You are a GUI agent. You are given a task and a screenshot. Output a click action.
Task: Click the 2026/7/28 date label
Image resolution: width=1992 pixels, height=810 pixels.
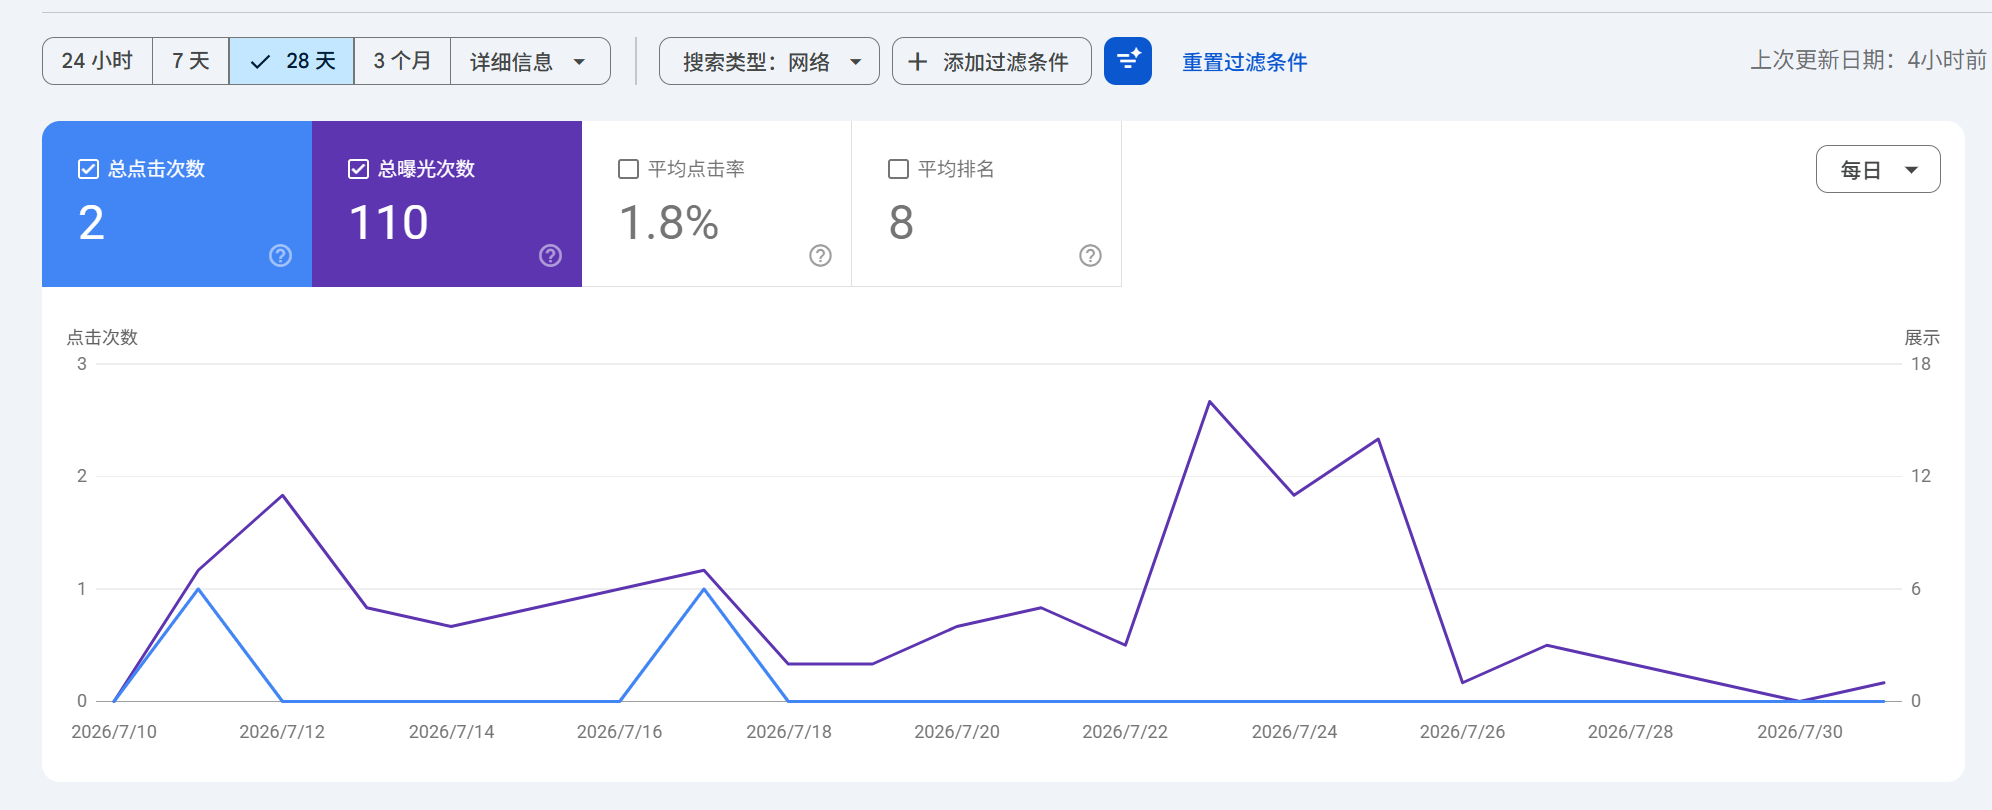pyautogui.click(x=1630, y=732)
